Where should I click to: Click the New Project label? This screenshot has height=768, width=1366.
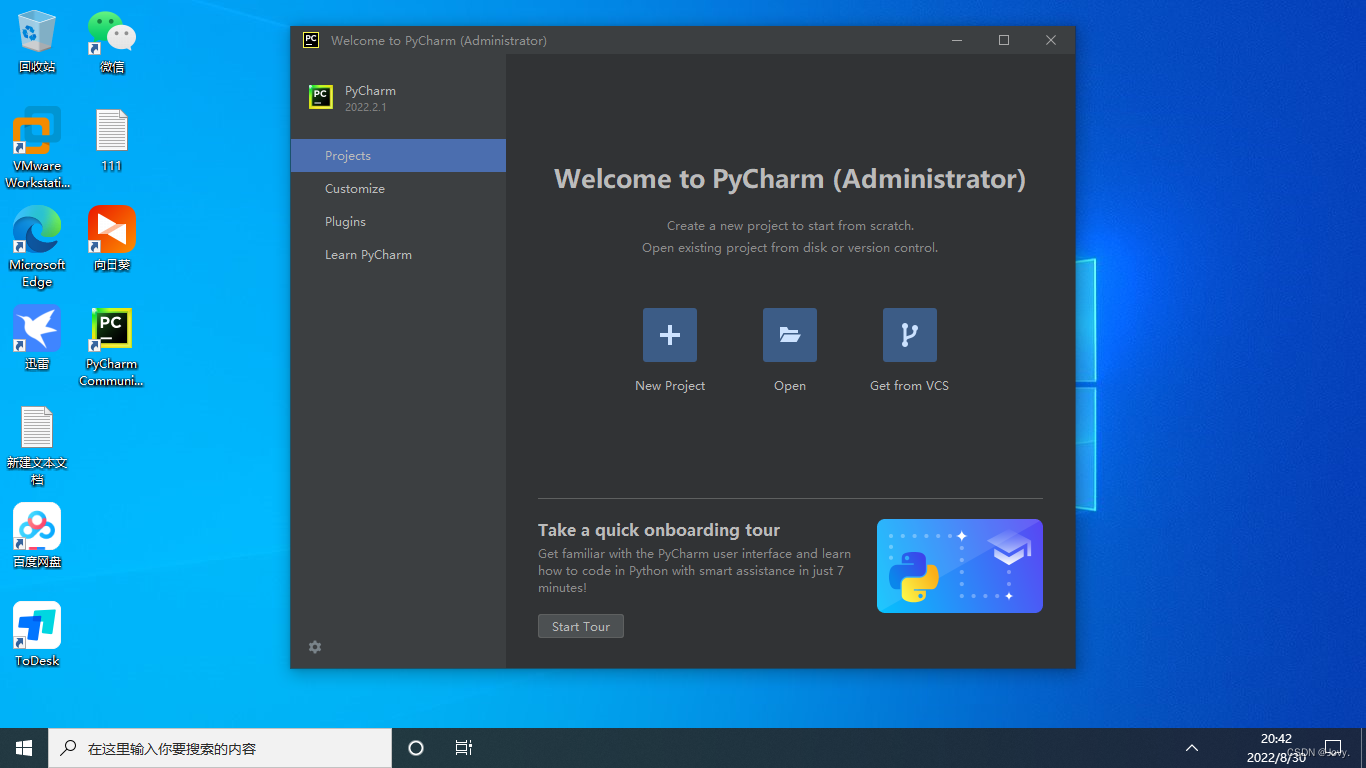[x=670, y=386]
